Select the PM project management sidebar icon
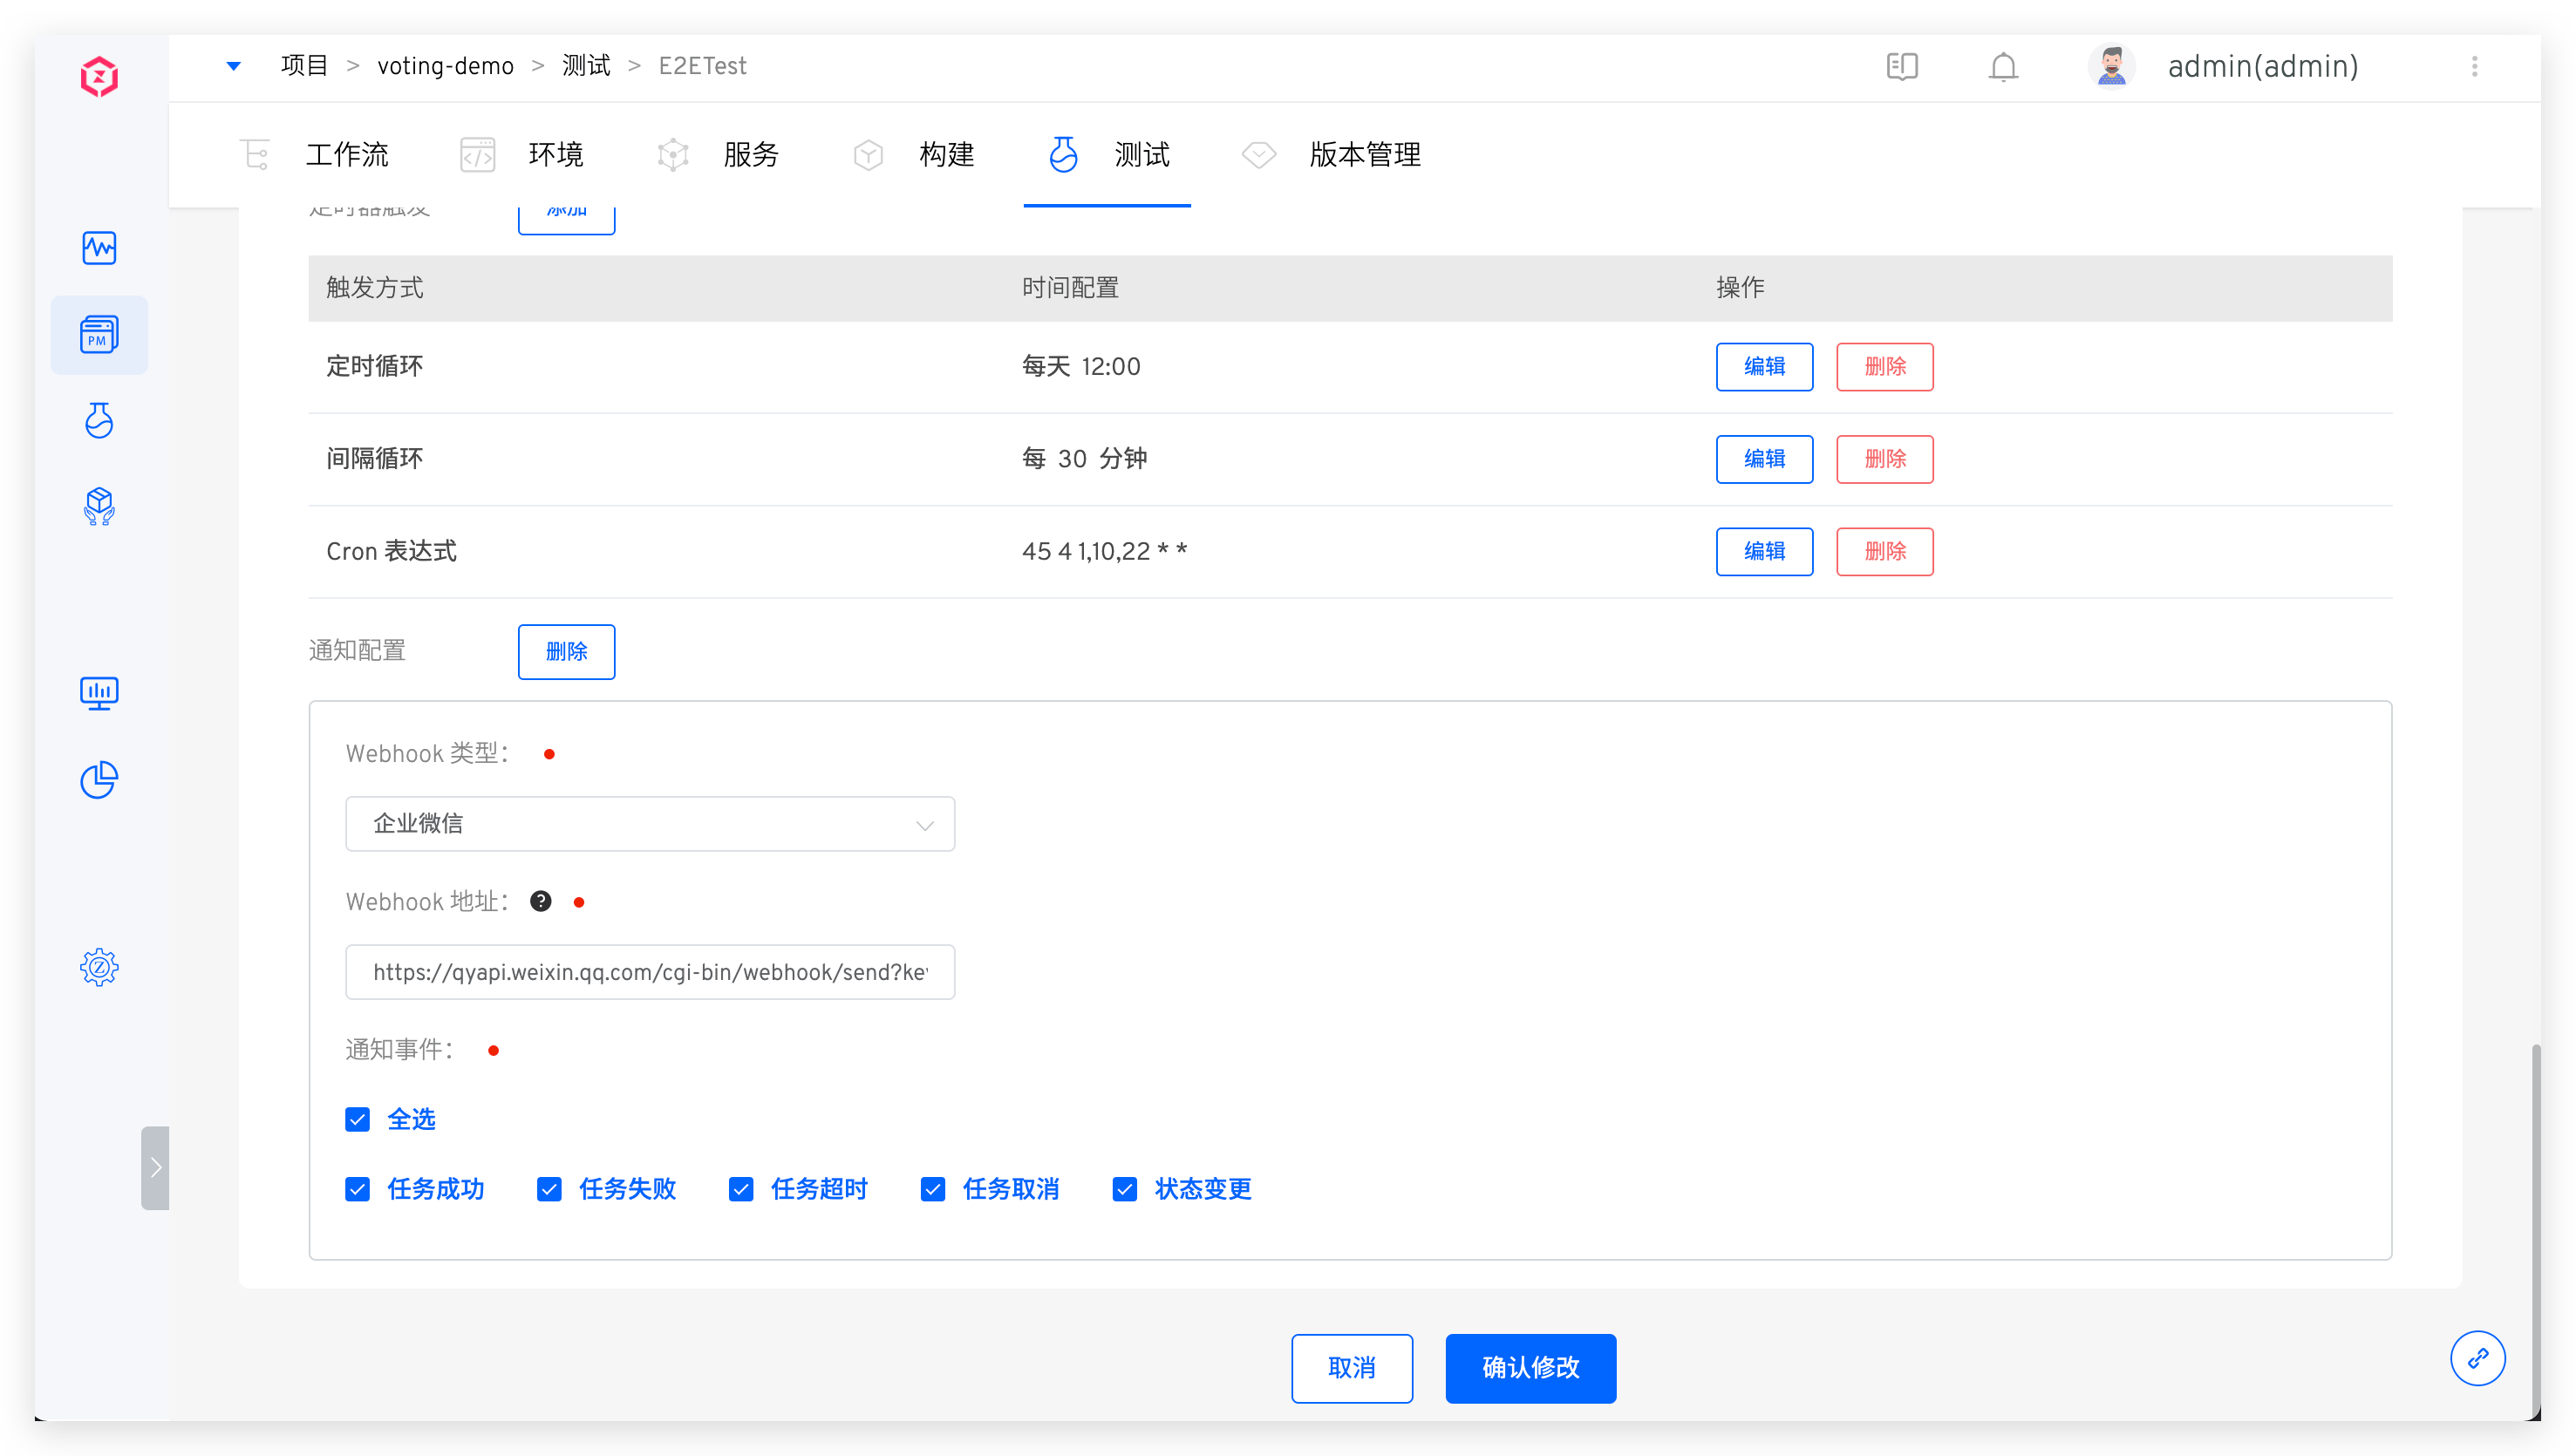This screenshot has width=2576, height=1456. point(99,335)
